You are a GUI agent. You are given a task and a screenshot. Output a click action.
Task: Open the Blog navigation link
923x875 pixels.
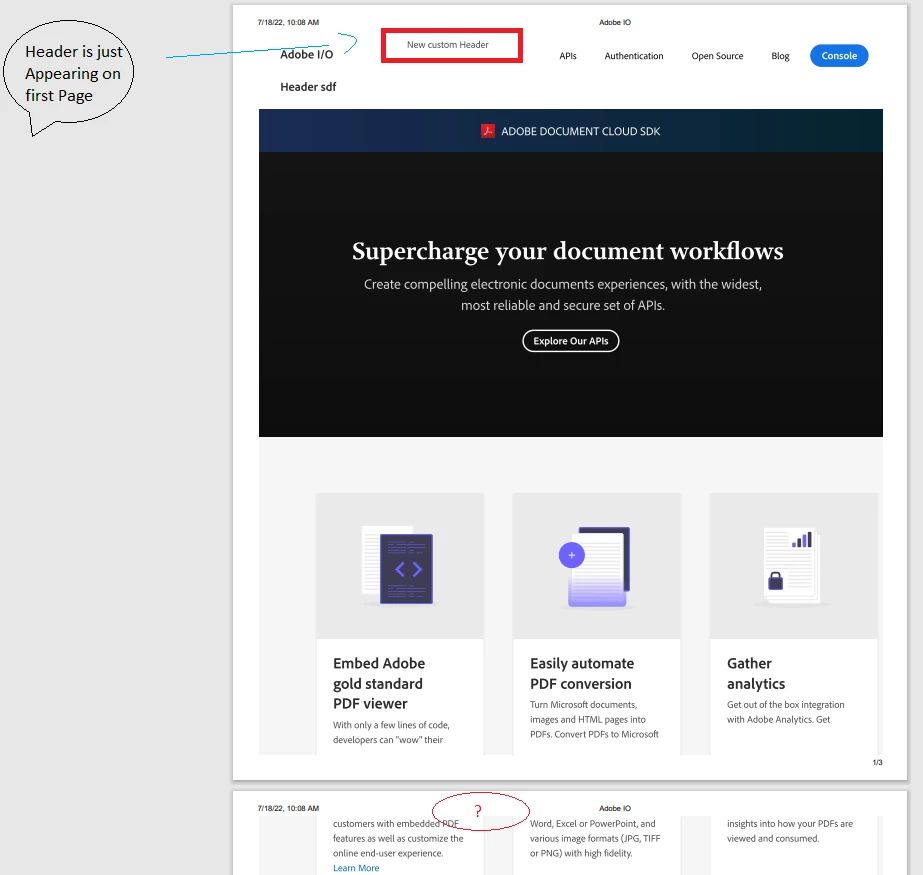pos(780,56)
